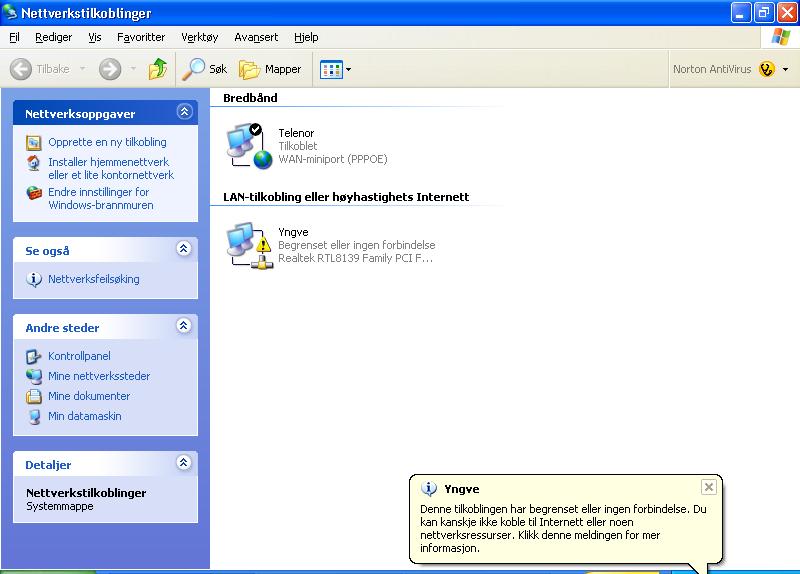
Task: Open Mine nettverkssteder link
Action: tap(99, 376)
